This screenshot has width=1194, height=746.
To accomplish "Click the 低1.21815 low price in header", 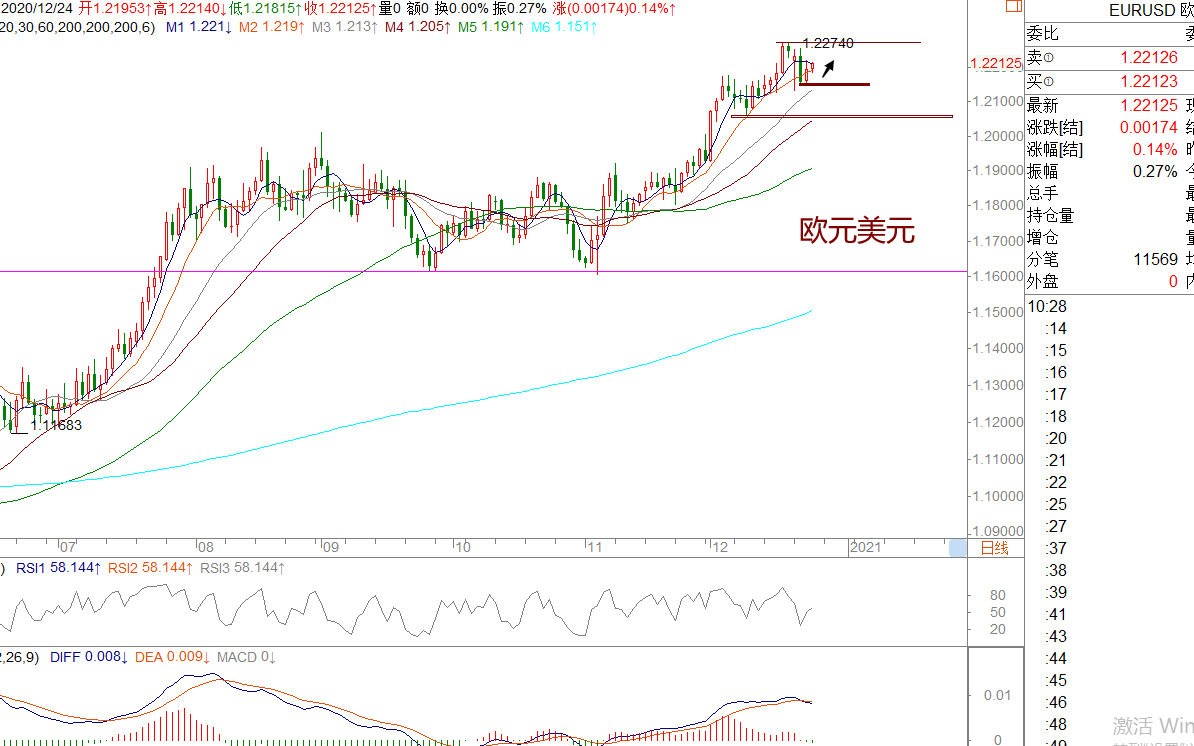I will tap(266, 8).
